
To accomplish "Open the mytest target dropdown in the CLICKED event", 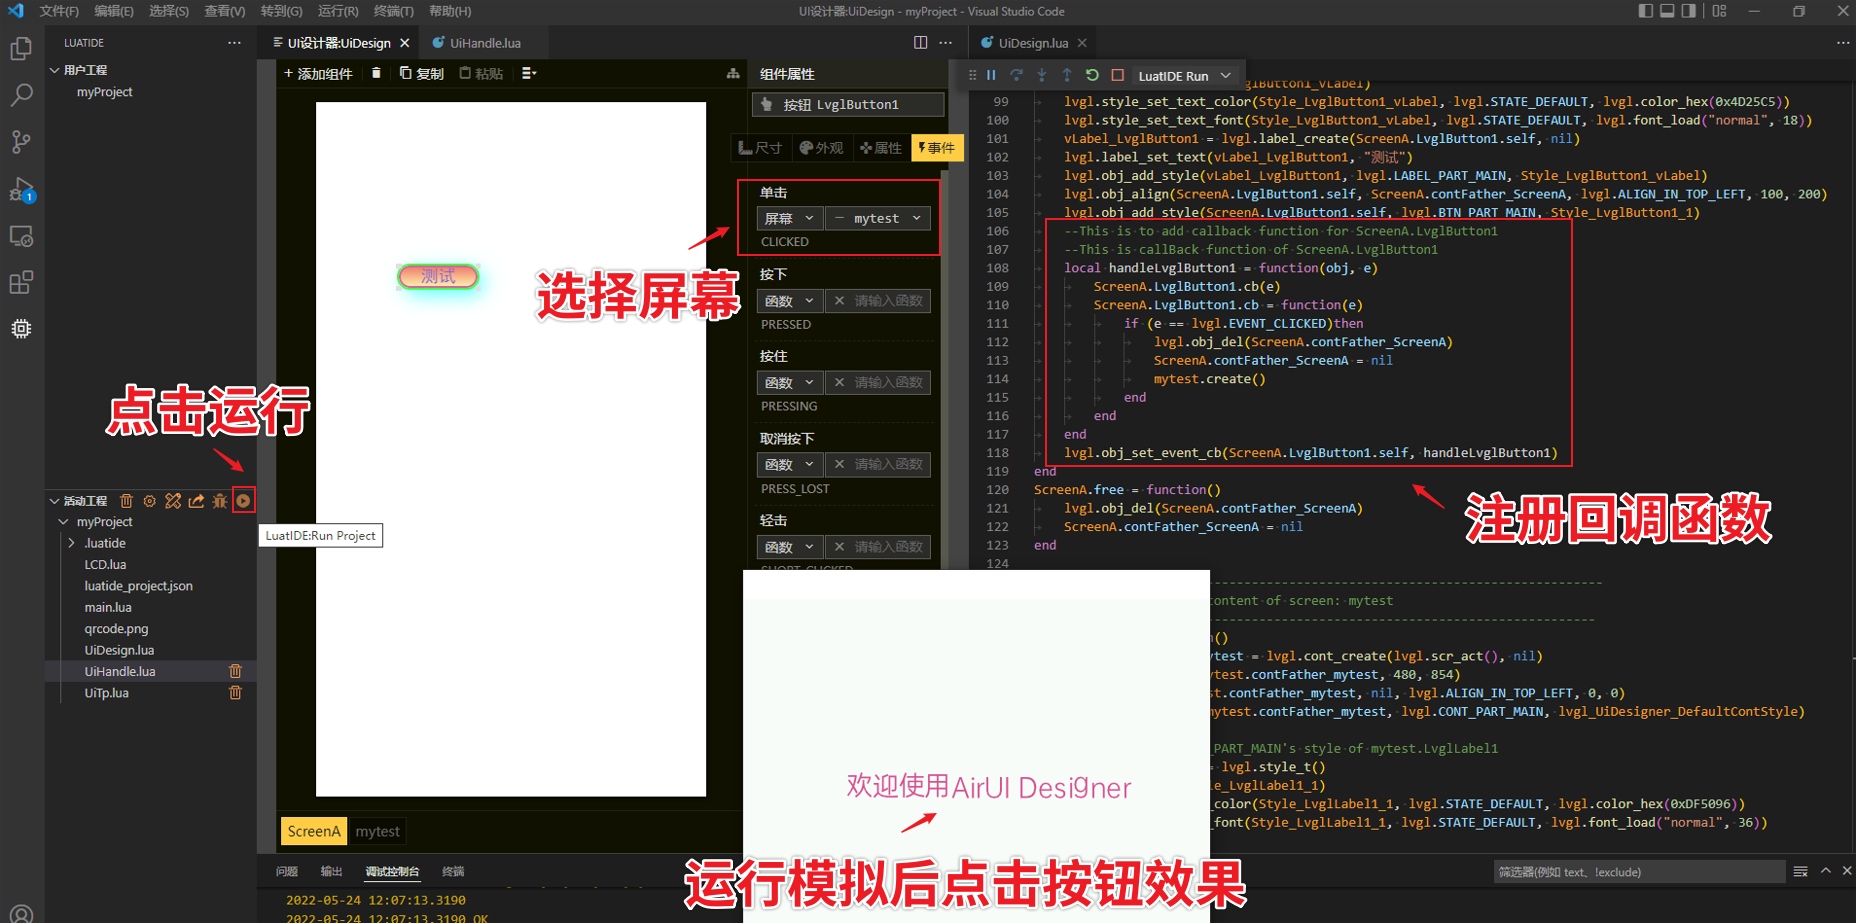I will (x=877, y=218).
